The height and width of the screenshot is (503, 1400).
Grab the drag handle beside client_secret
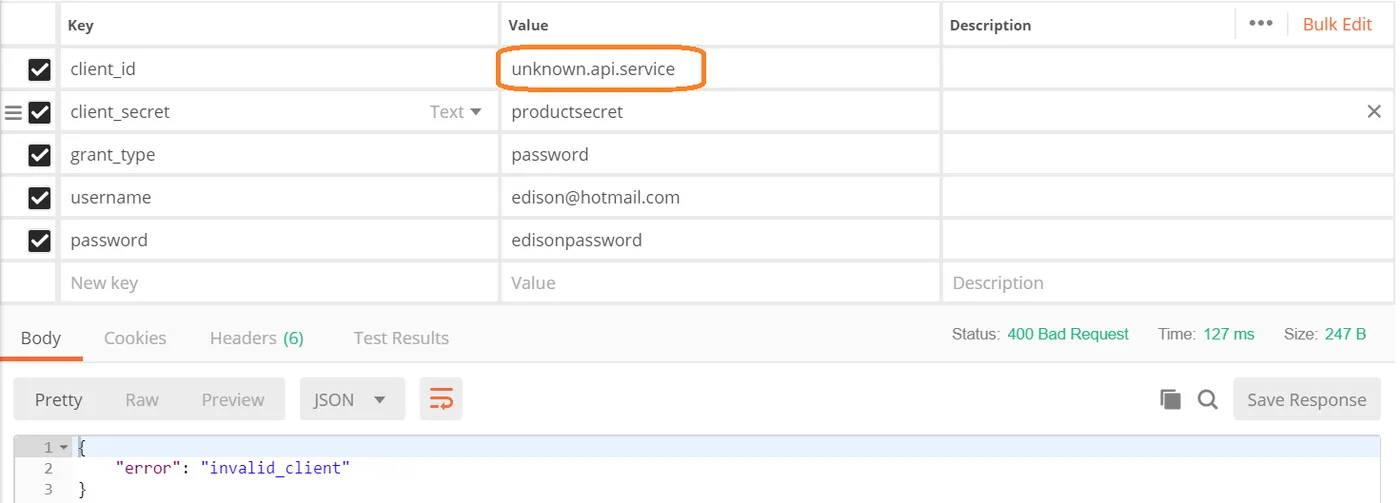13,113
